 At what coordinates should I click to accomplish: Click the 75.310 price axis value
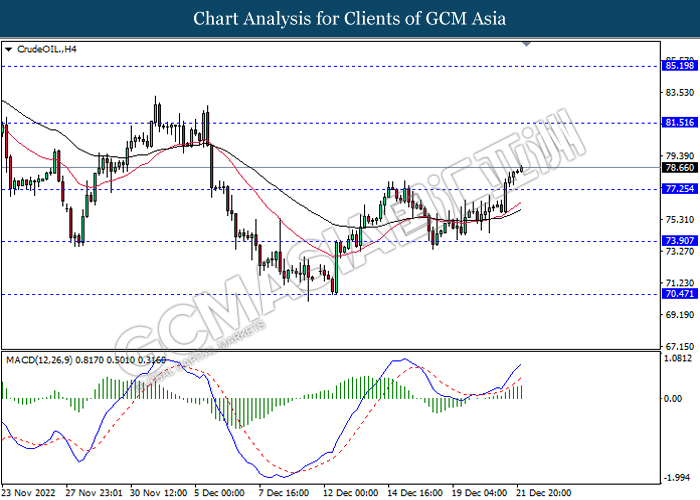click(x=679, y=220)
